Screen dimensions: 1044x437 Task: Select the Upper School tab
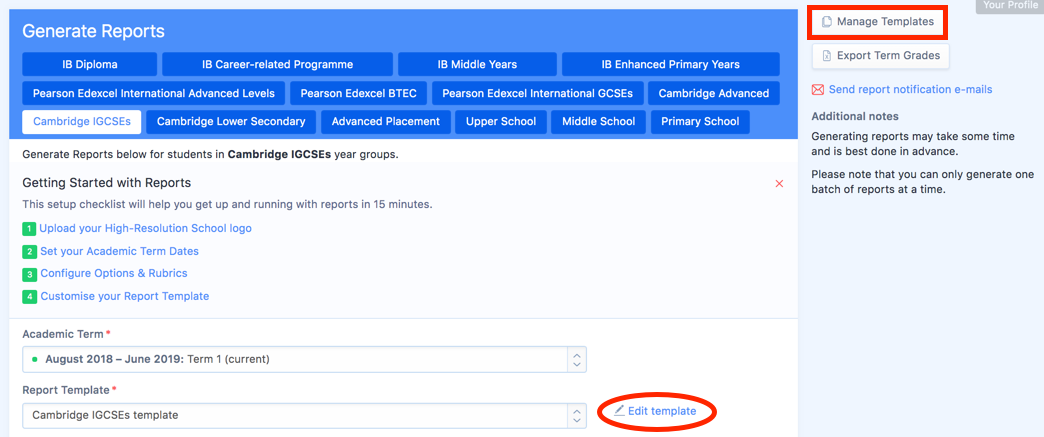[x=501, y=122]
